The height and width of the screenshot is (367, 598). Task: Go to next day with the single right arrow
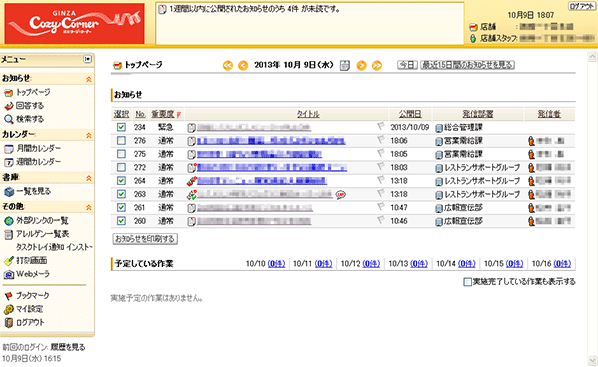[362, 66]
